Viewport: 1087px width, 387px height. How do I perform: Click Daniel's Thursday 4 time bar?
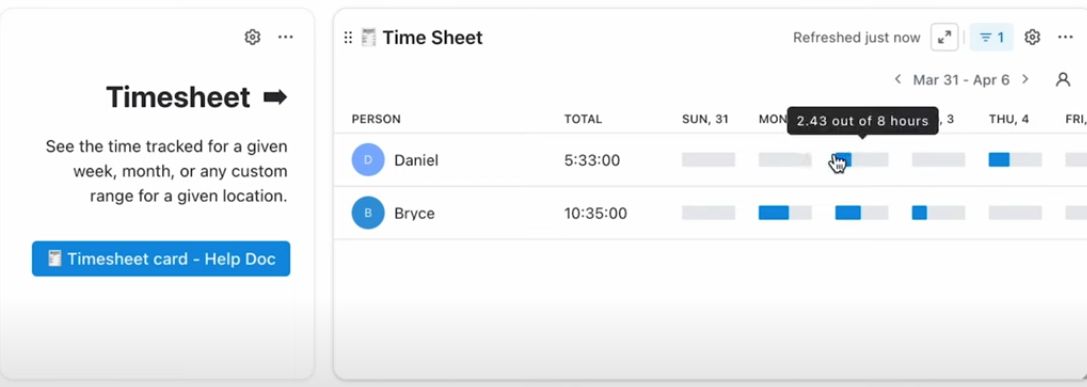pyautogui.click(x=1015, y=160)
